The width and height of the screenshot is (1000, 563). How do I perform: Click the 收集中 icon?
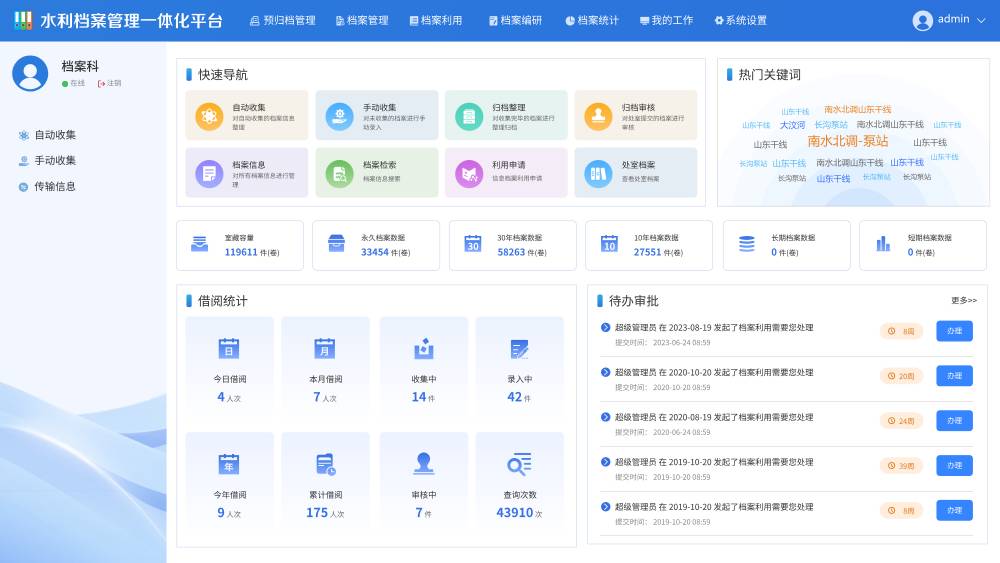point(423,348)
